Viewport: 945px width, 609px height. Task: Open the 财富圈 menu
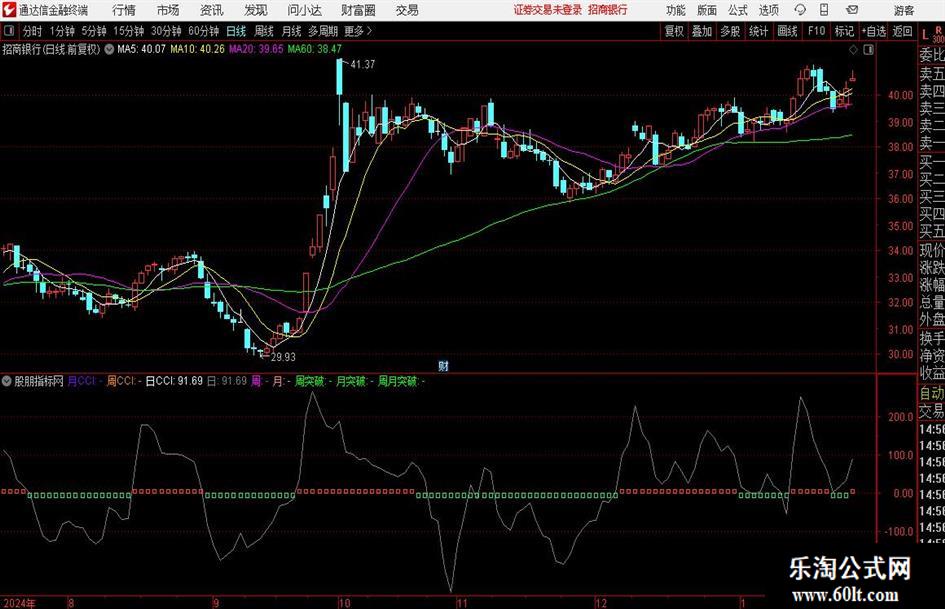click(x=358, y=10)
